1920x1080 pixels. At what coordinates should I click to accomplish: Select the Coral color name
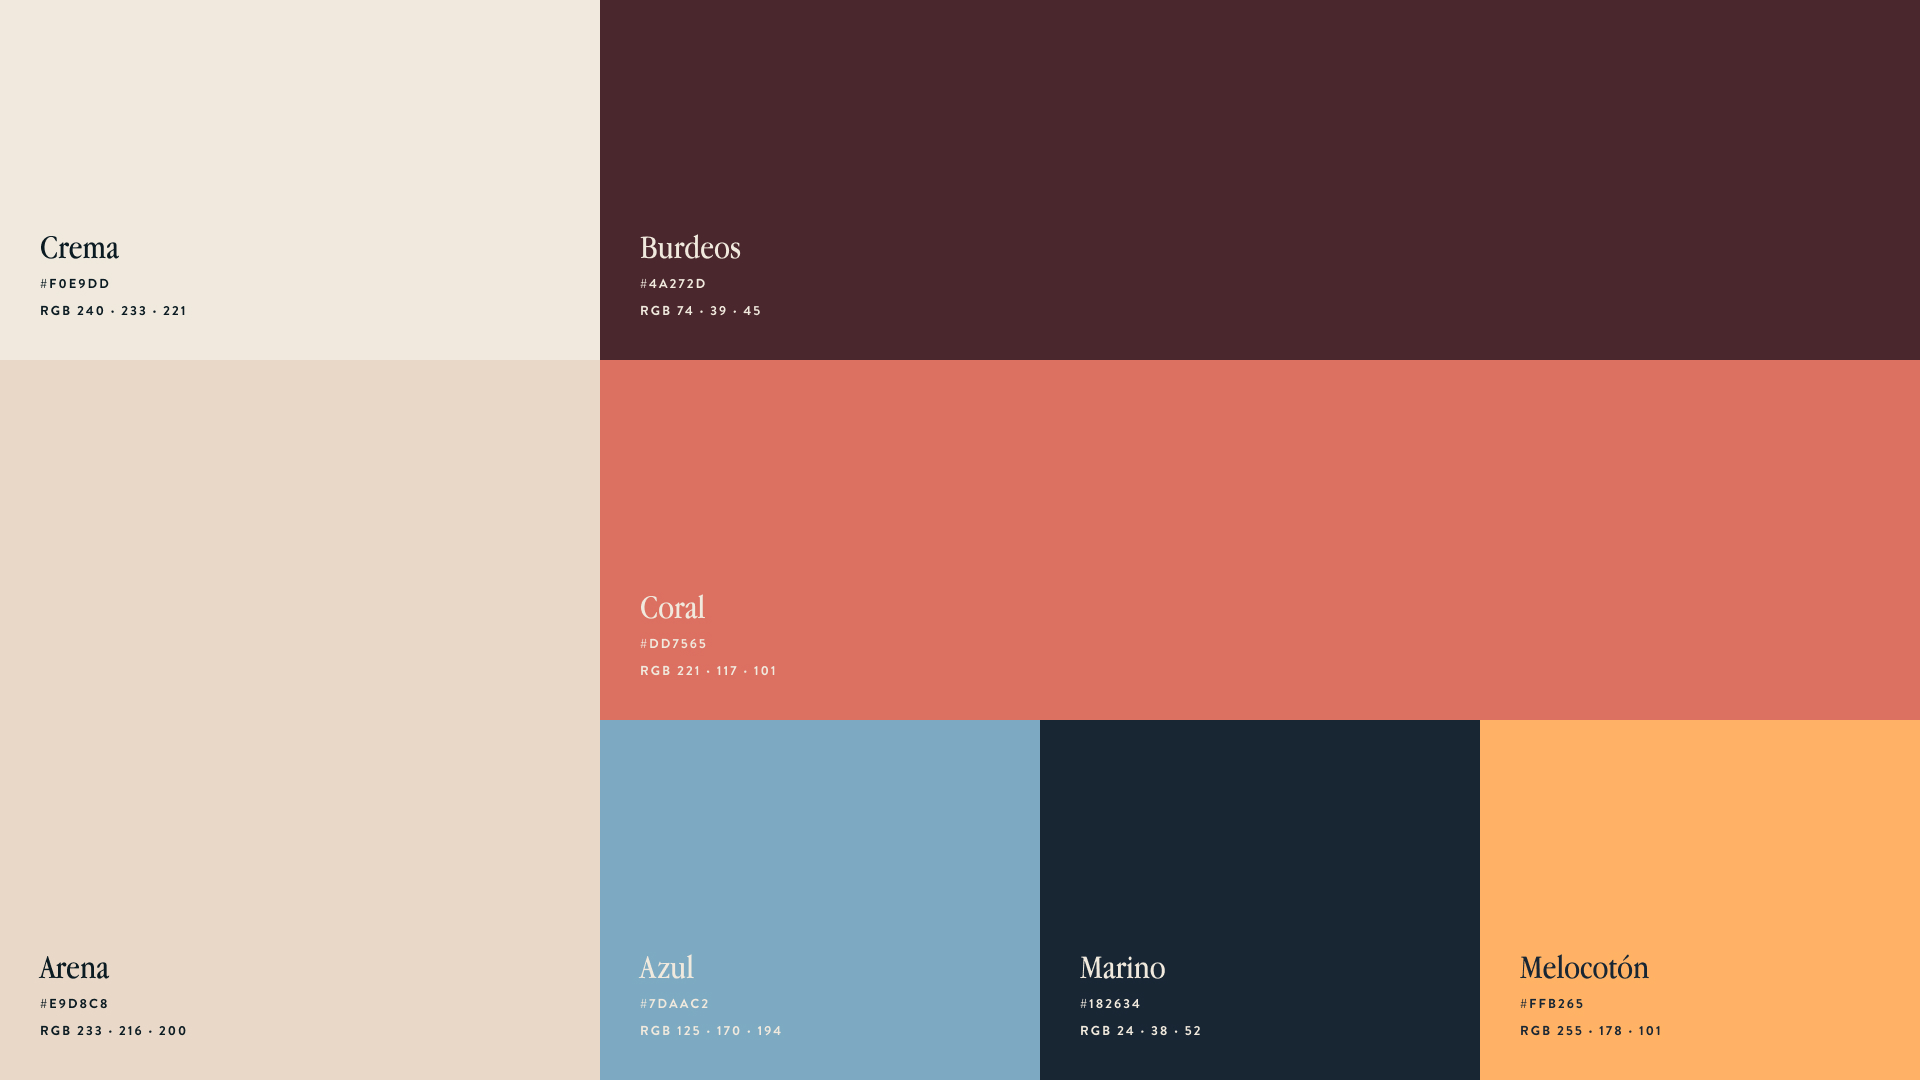pos(672,608)
